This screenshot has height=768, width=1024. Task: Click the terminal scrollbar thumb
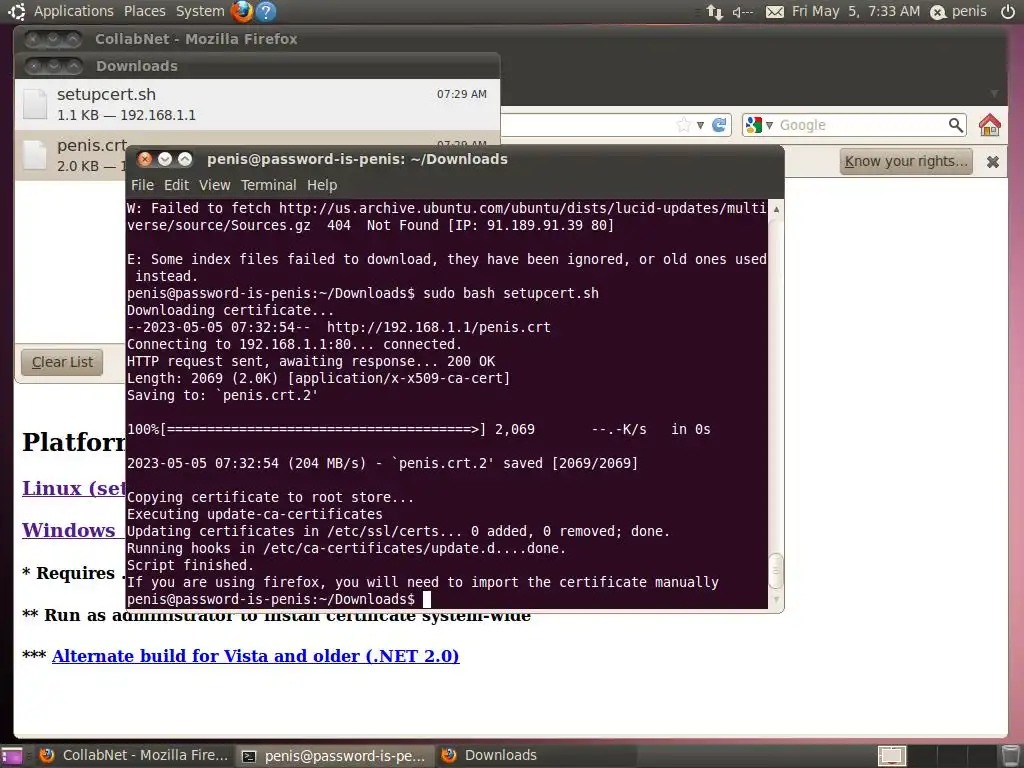[776, 571]
